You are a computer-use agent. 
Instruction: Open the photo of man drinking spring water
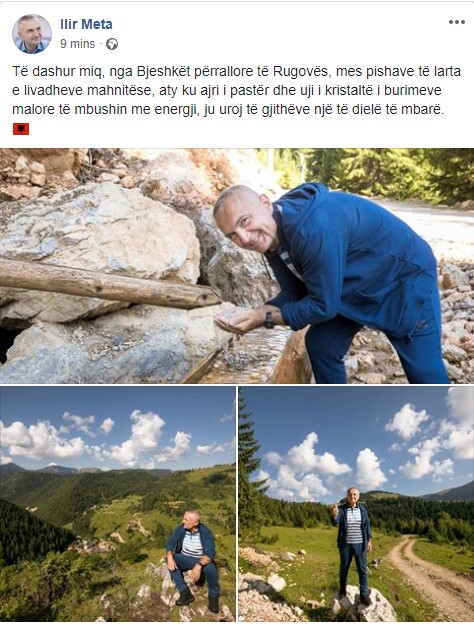point(237,266)
